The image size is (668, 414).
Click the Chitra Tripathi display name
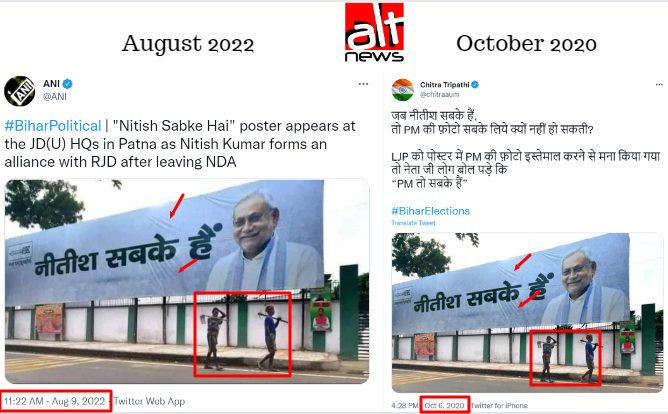tap(445, 85)
